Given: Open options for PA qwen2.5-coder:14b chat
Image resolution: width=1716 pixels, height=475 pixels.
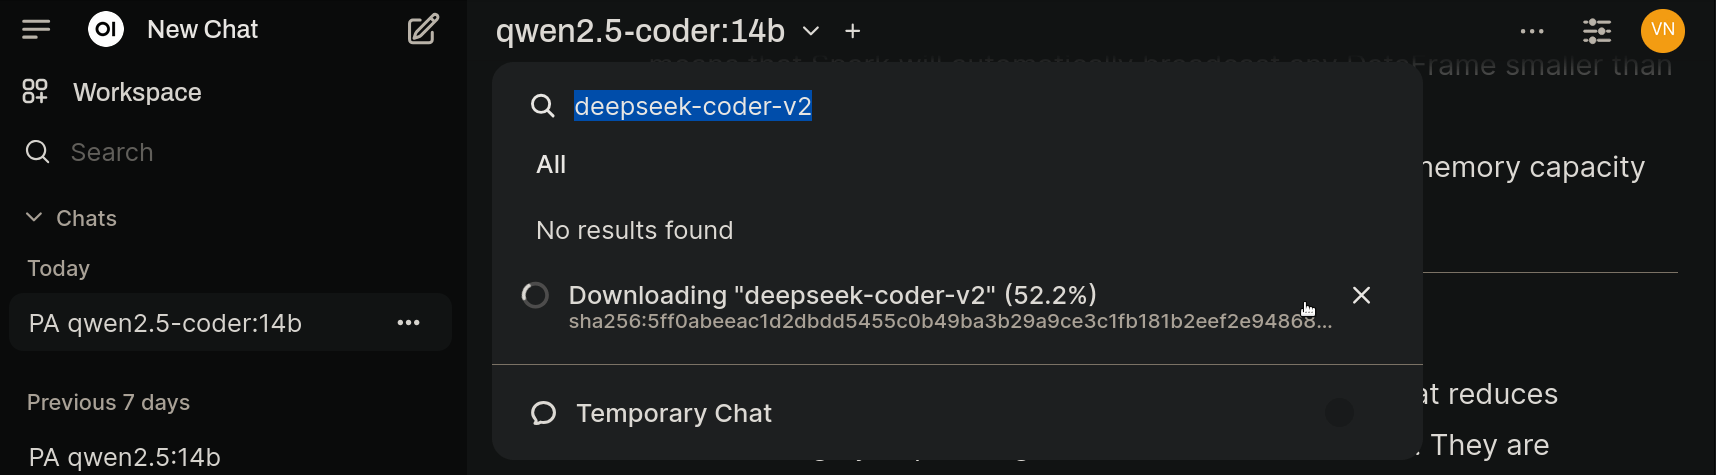Looking at the screenshot, I should [x=408, y=322].
